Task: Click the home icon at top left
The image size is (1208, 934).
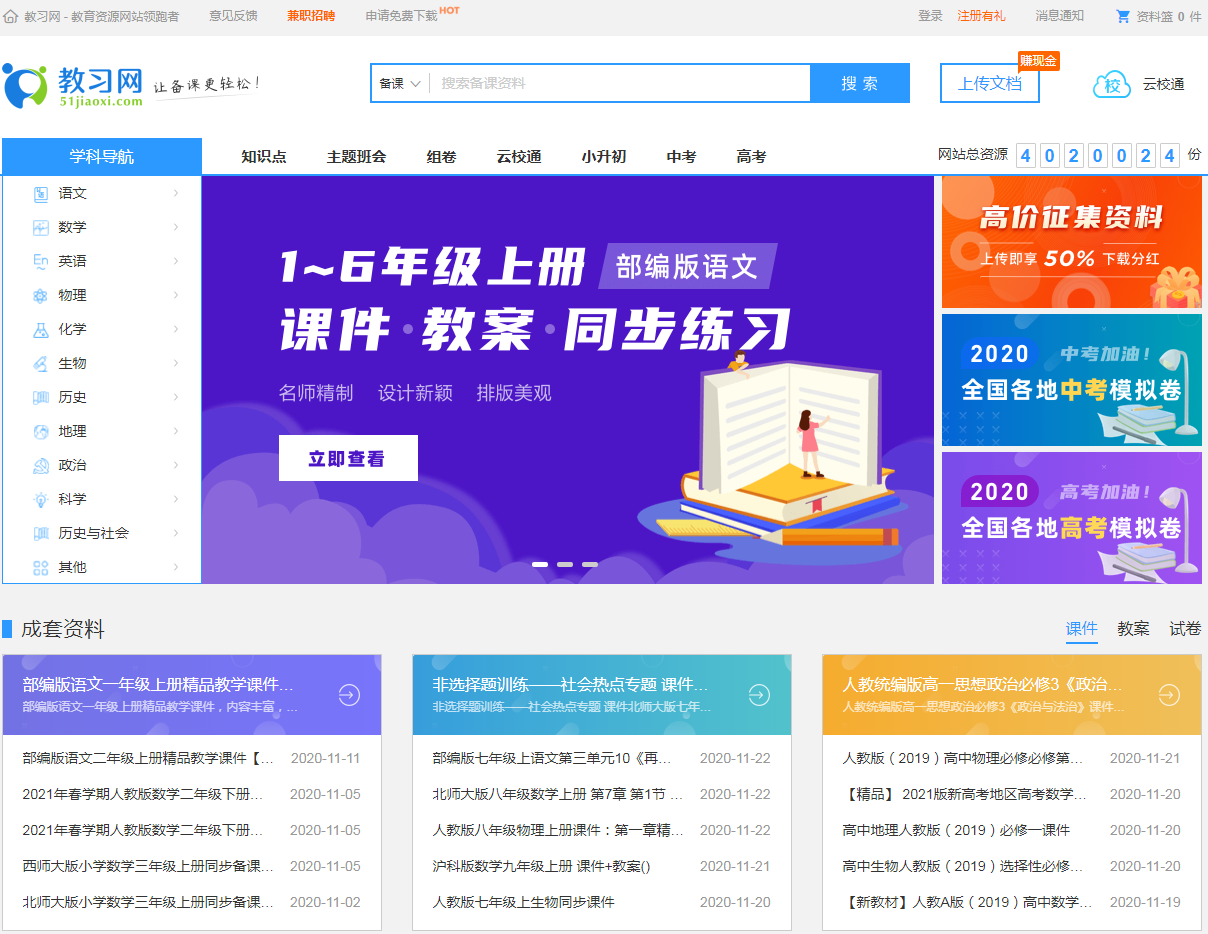Action: (10, 15)
